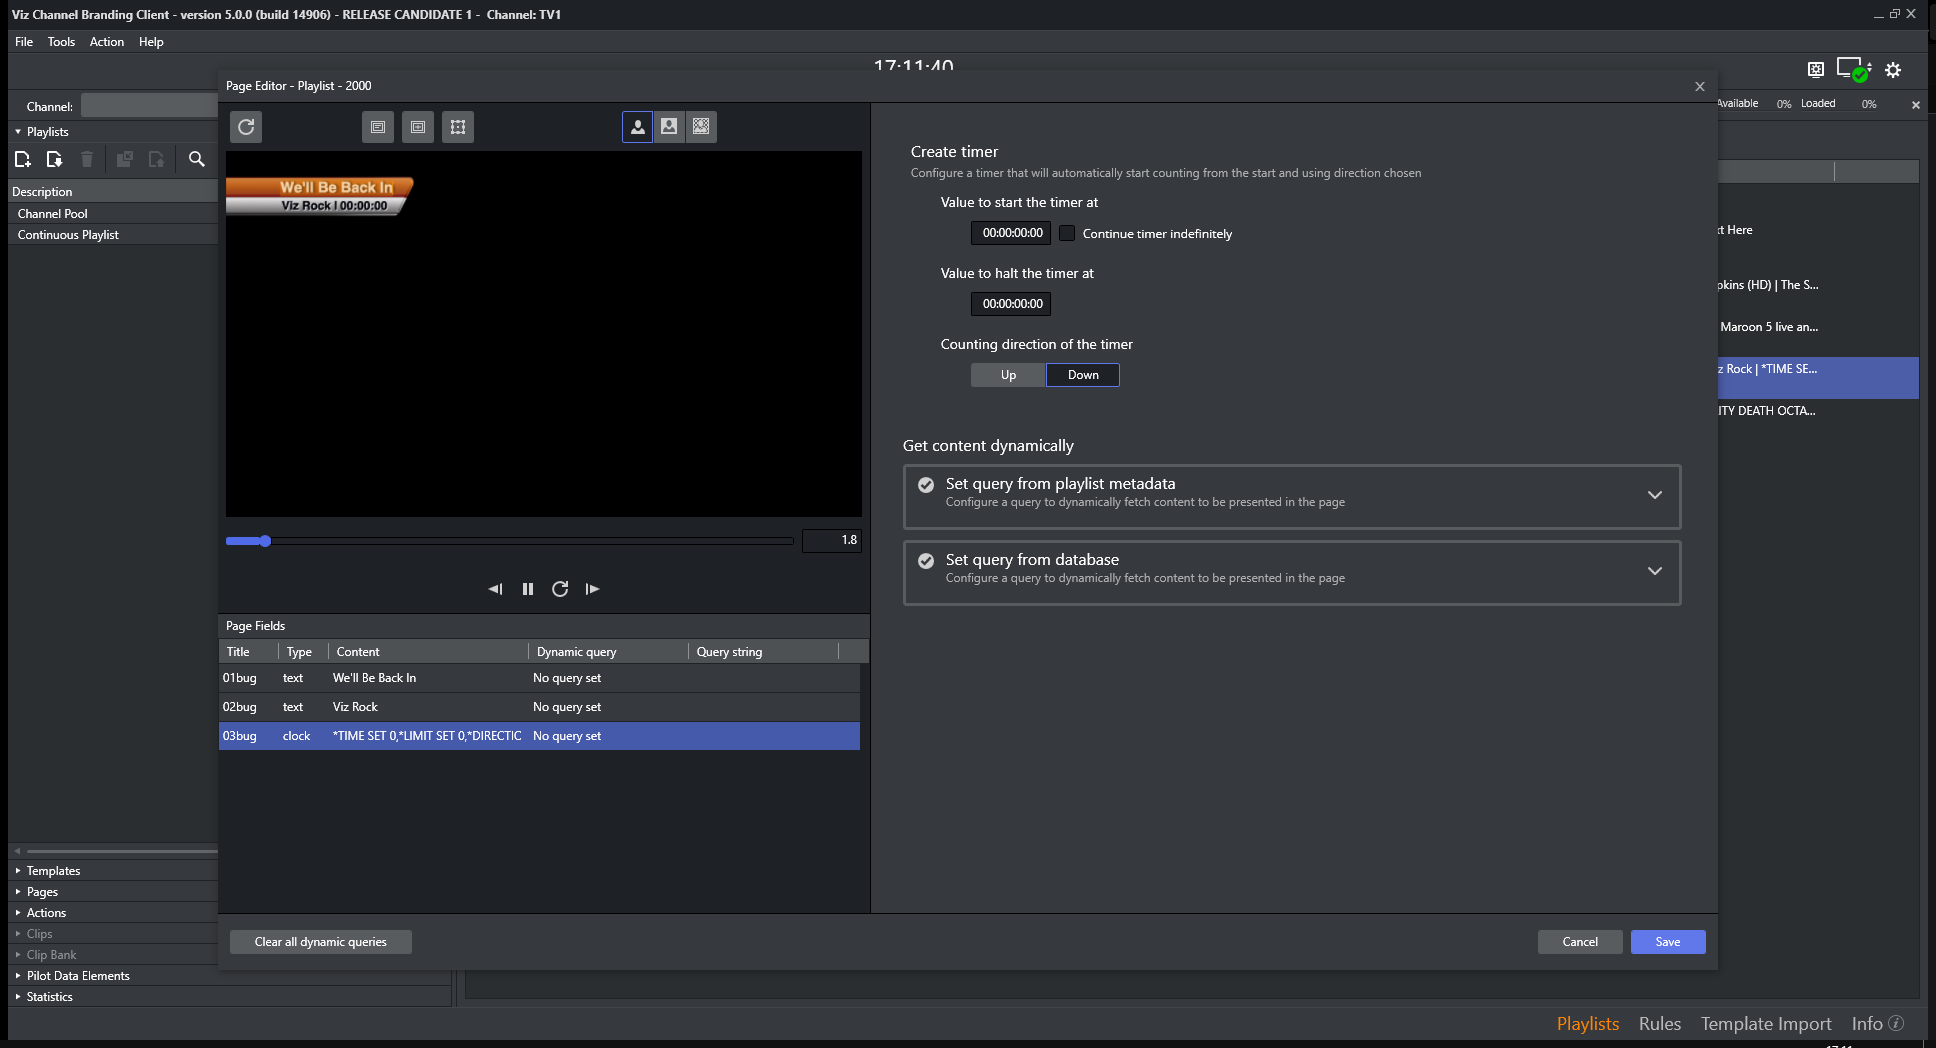Set timer counting direction to Down
Viewport: 1936px width, 1048px height.
click(1083, 375)
